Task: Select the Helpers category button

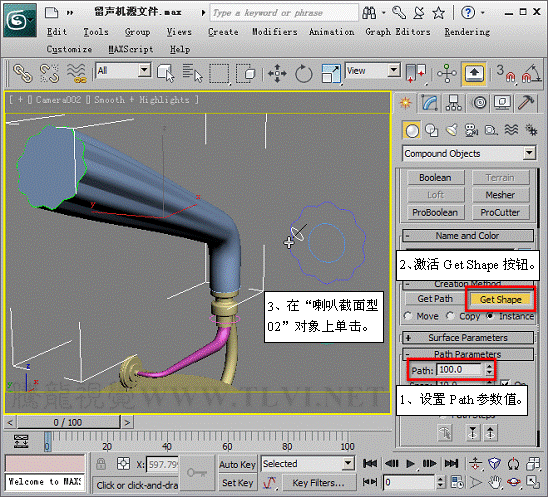Action: pos(491,131)
